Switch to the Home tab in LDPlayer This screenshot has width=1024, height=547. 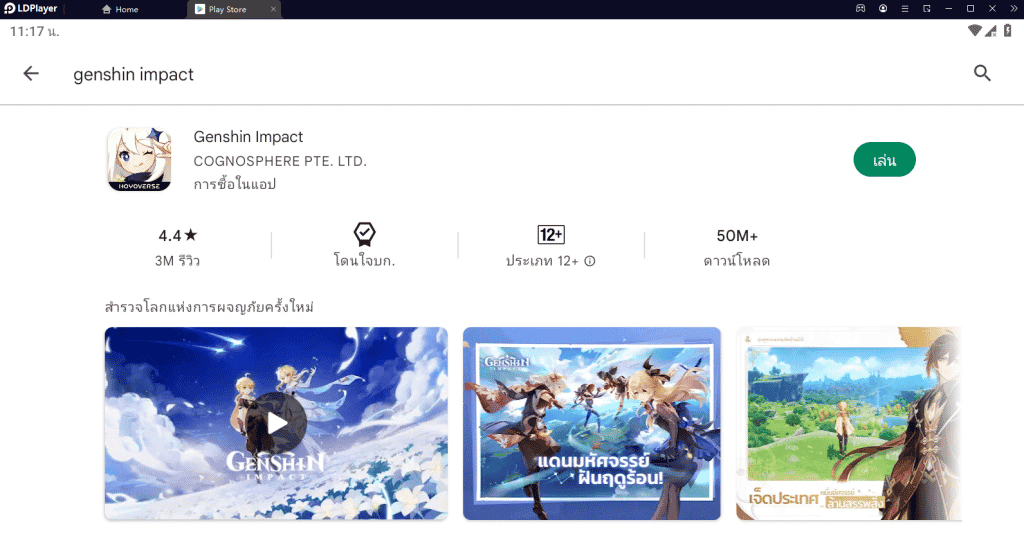[120, 9]
